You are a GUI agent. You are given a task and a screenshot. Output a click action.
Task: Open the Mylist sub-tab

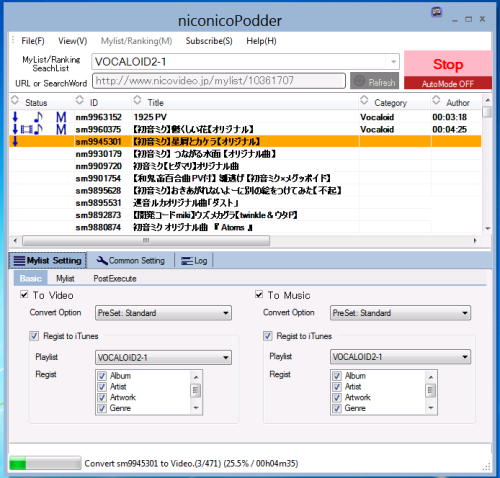coord(65,278)
